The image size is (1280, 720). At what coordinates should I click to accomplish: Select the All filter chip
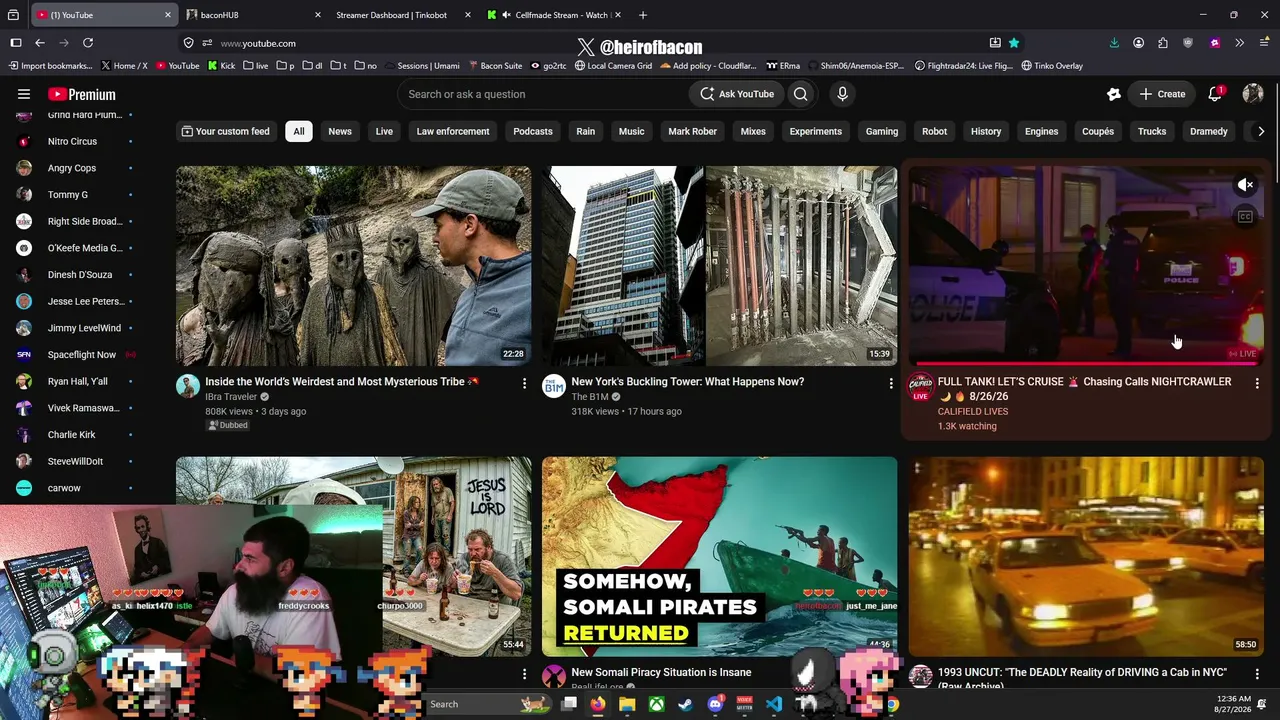click(298, 131)
